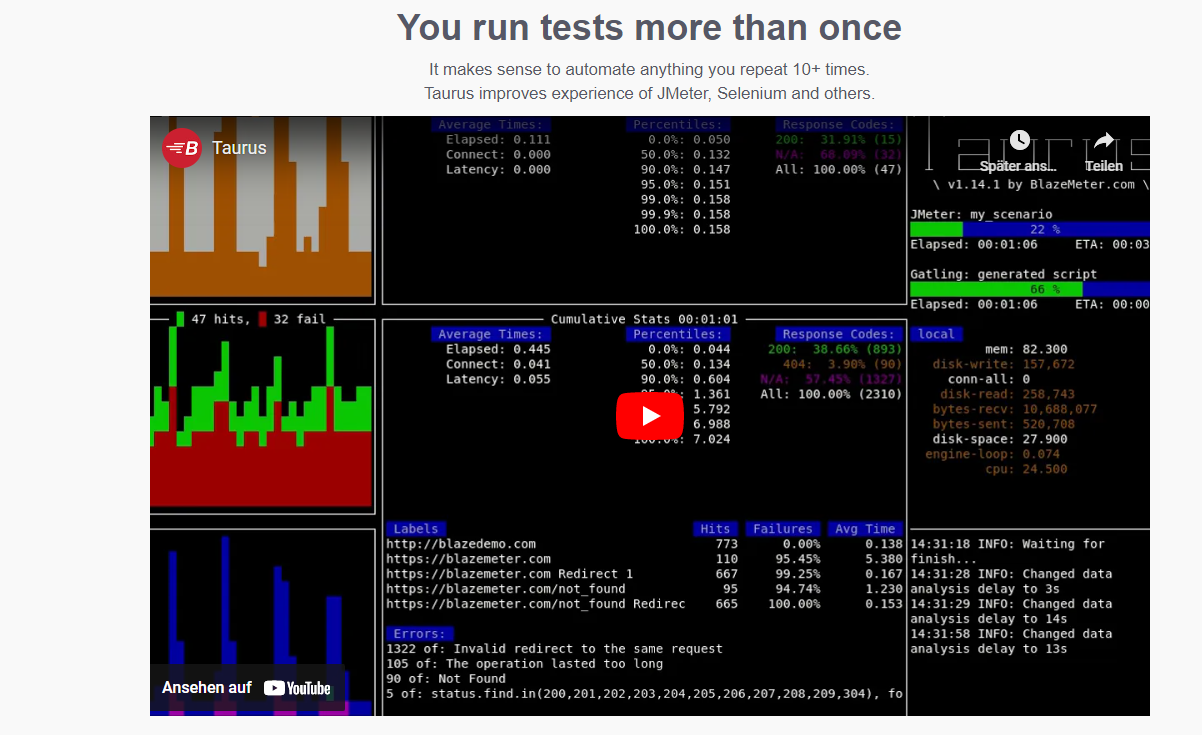Click the 'Gatling: generated script' label

pyautogui.click(x=1003, y=274)
